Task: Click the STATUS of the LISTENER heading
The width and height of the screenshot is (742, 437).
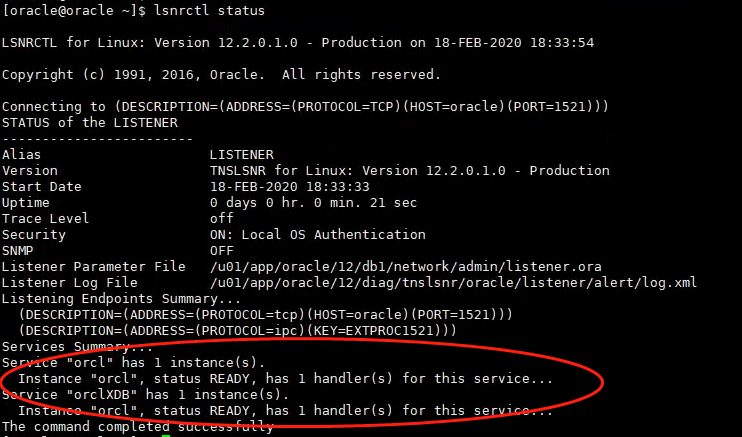Action: pyautogui.click(x=90, y=123)
